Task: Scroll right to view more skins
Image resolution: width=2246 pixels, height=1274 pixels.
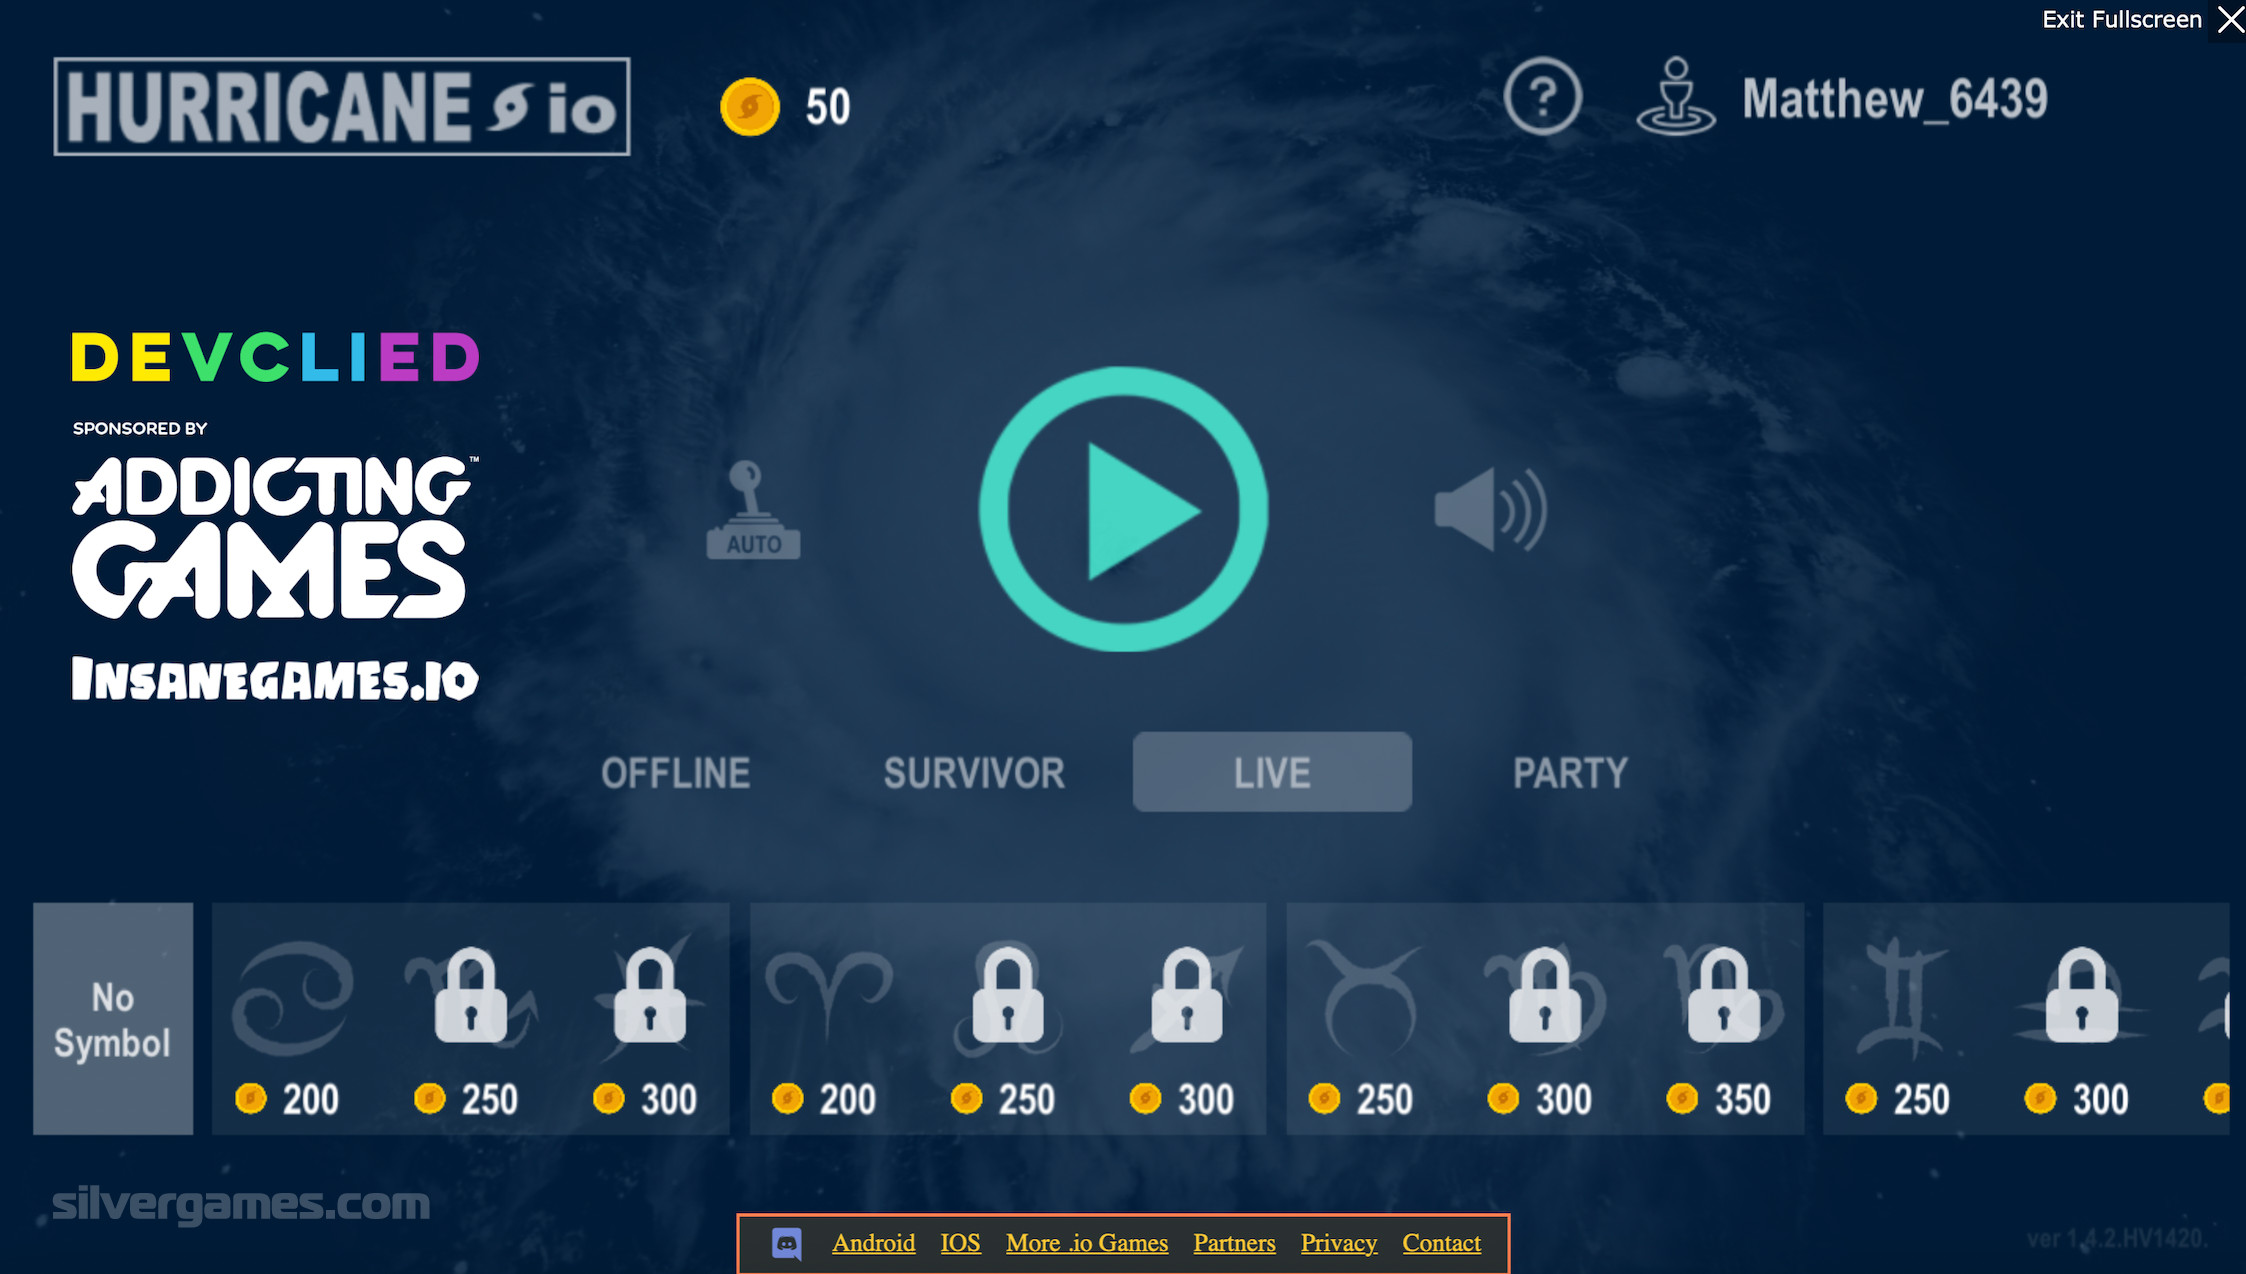Action: click(2235, 1018)
